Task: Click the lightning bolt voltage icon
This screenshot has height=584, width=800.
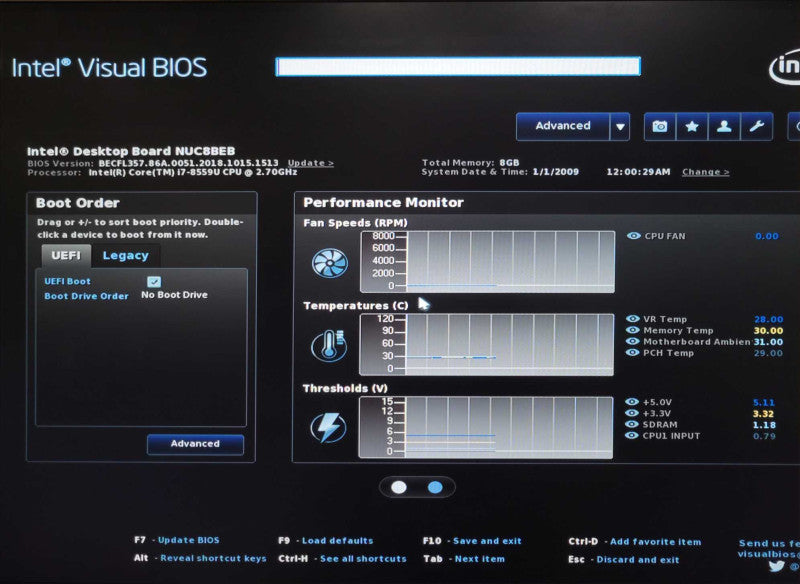Action: pos(329,428)
